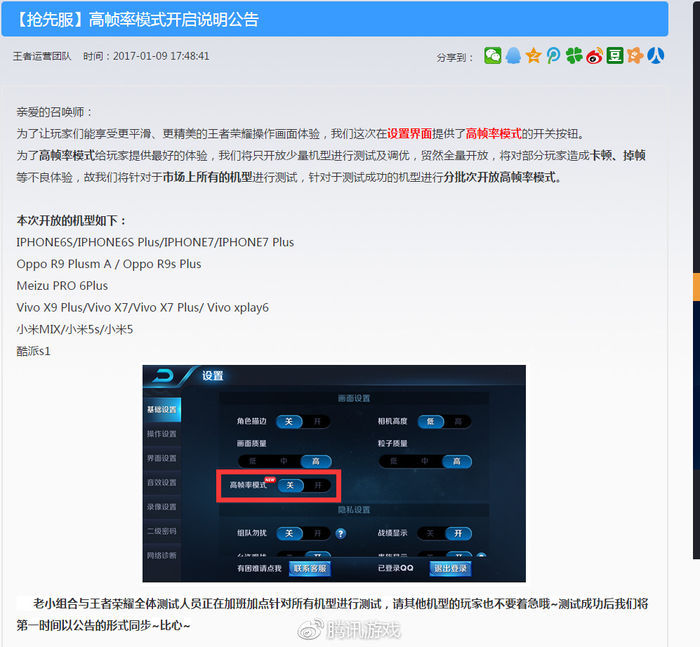This screenshot has height=647, width=700.
Task: Choose 中 for 粒子质量
Action: tap(425, 461)
